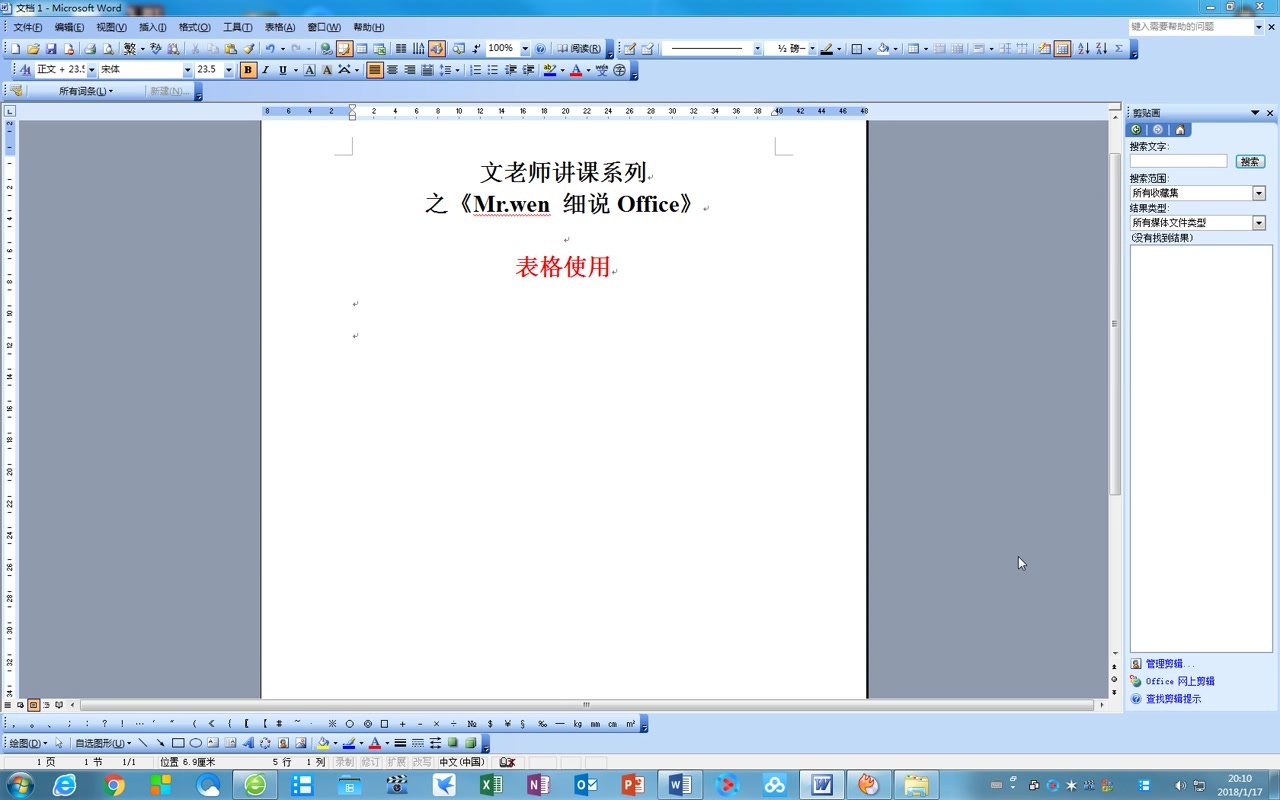The width and height of the screenshot is (1280, 800).
Task: Toggle bulleted list formatting
Action: click(493, 70)
